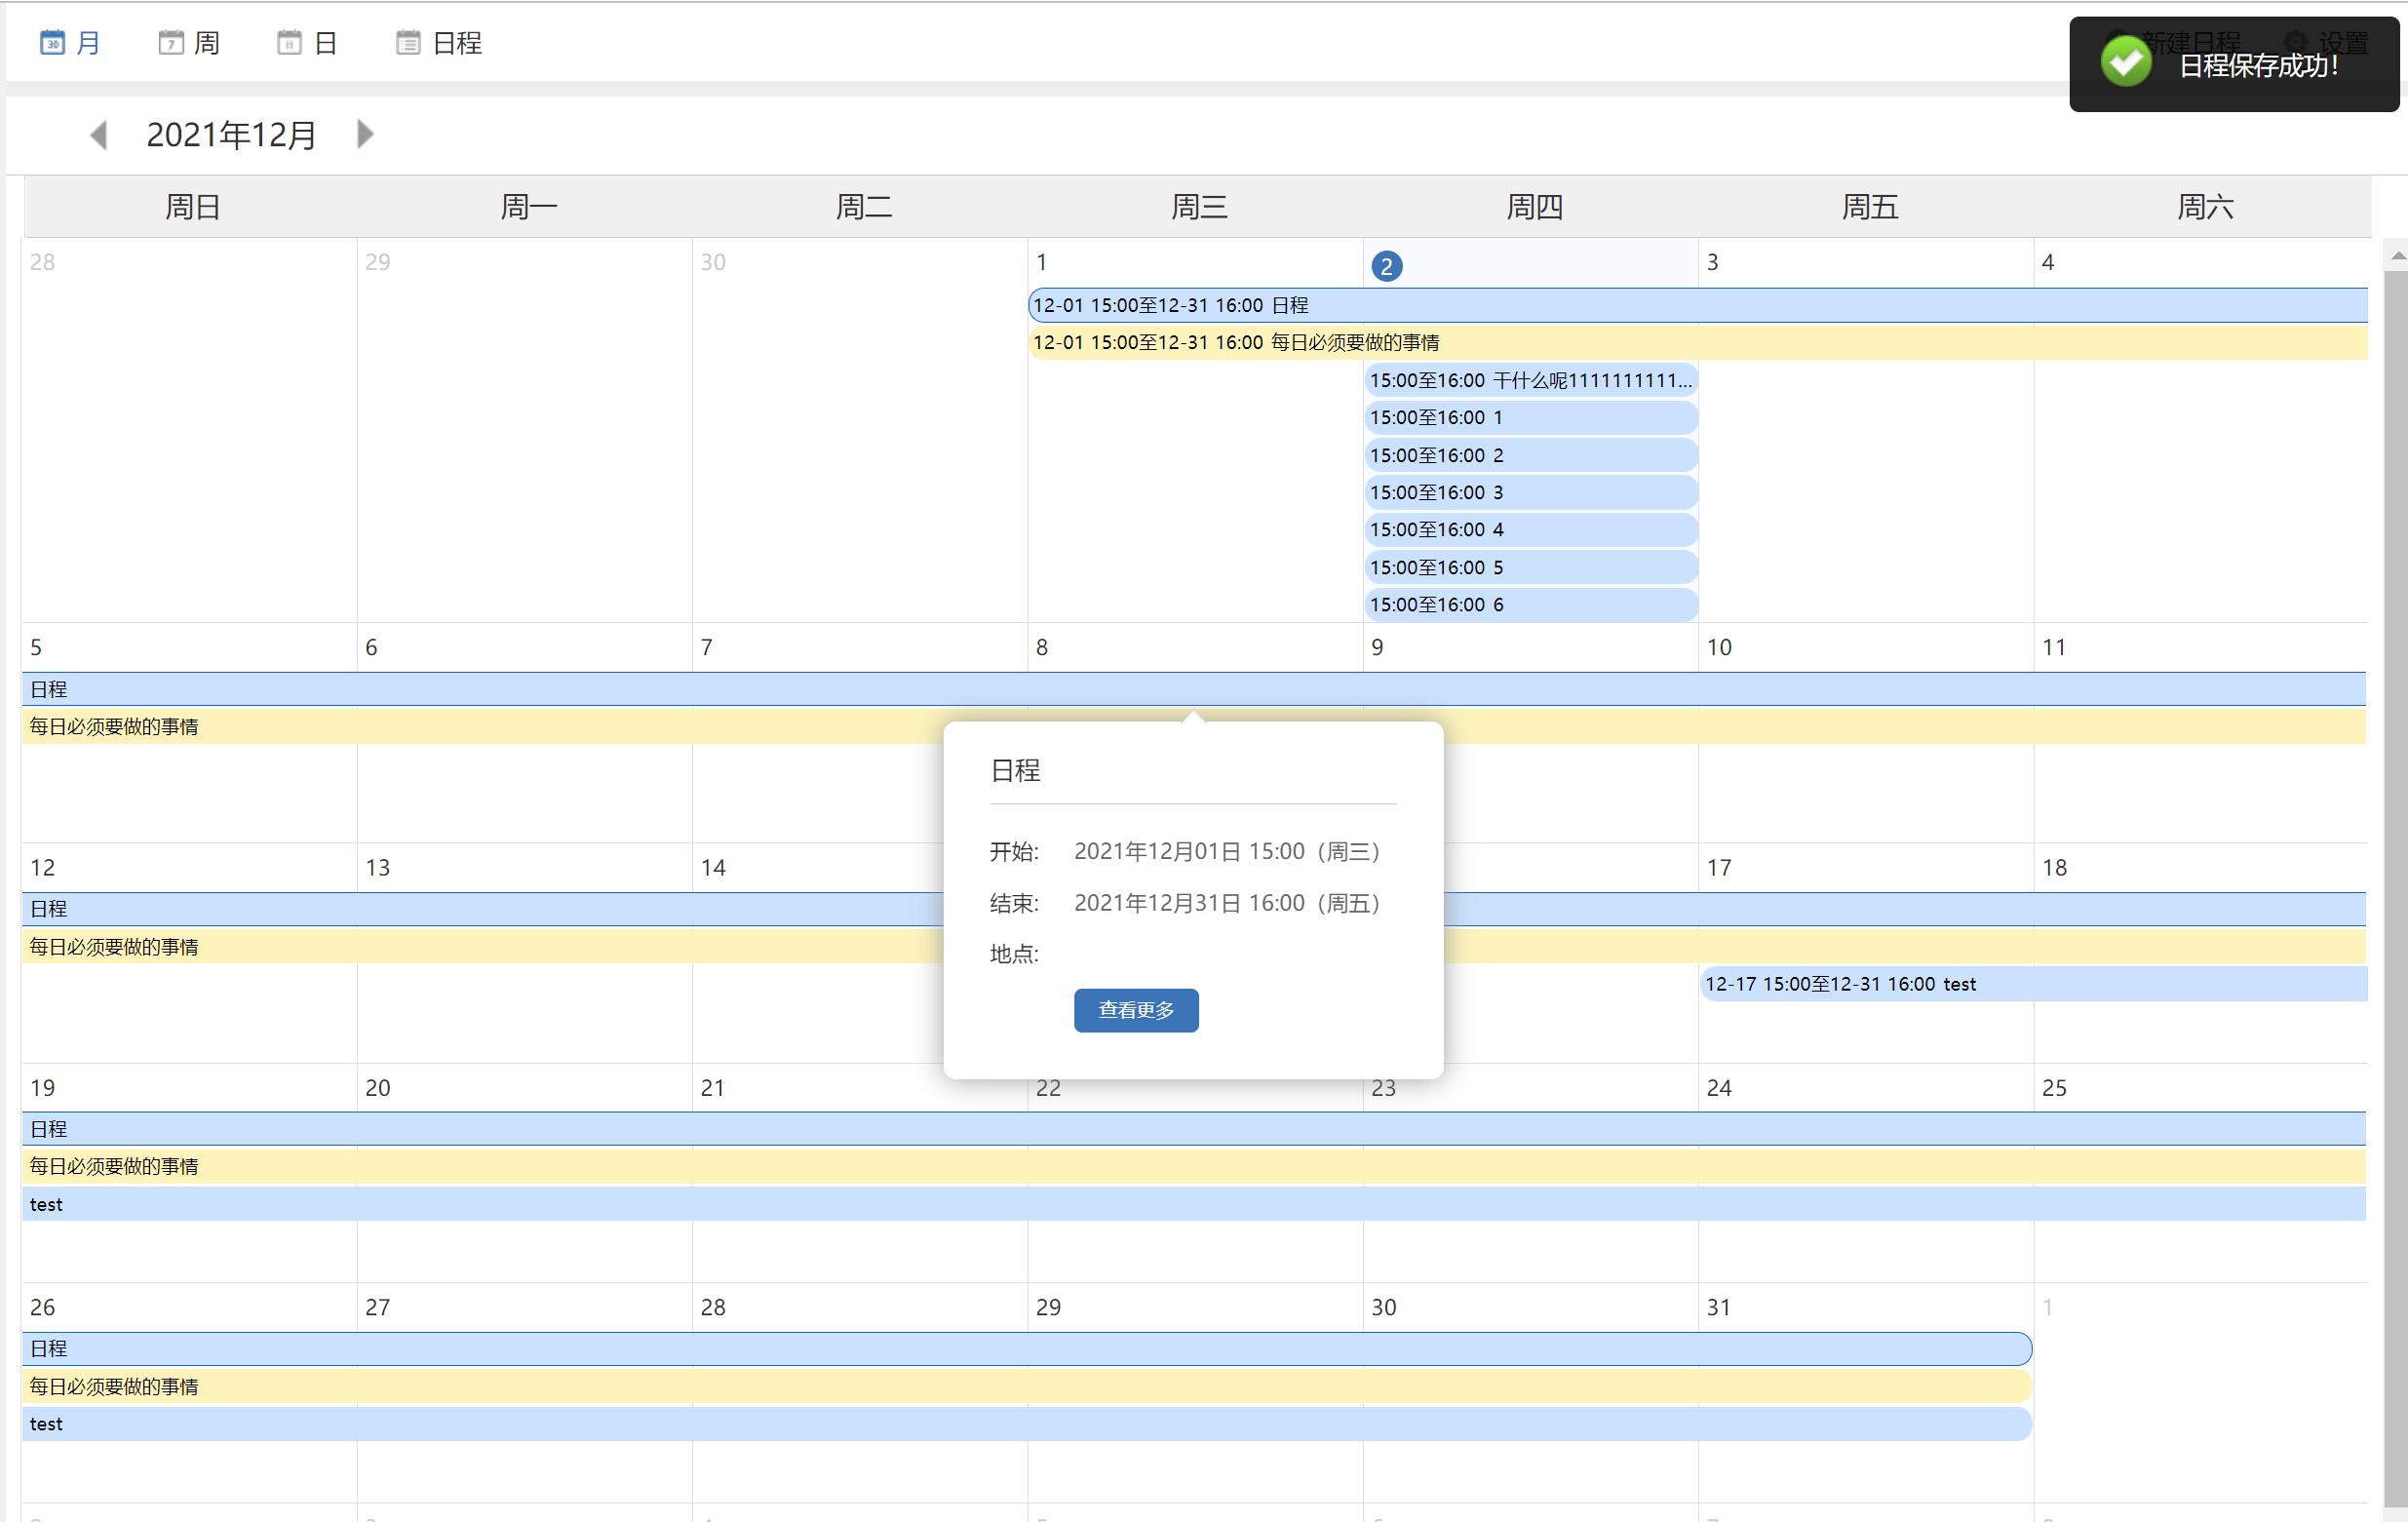2408x1522 pixels.
Task: Select today's date 2 circle
Action: click(1386, 266)
